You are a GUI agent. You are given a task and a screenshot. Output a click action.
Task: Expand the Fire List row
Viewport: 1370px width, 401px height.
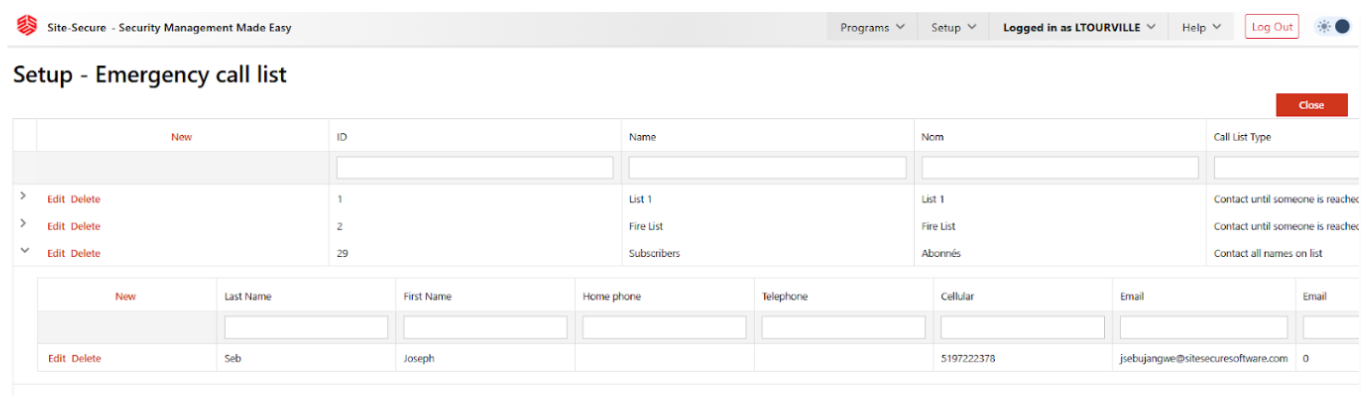point(23,225)
